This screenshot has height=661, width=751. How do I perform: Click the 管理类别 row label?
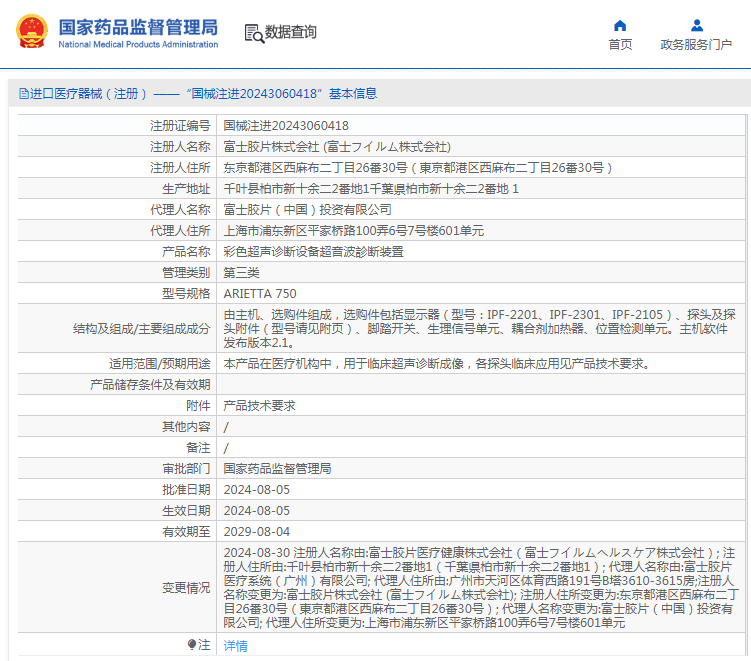coord(186,273)
